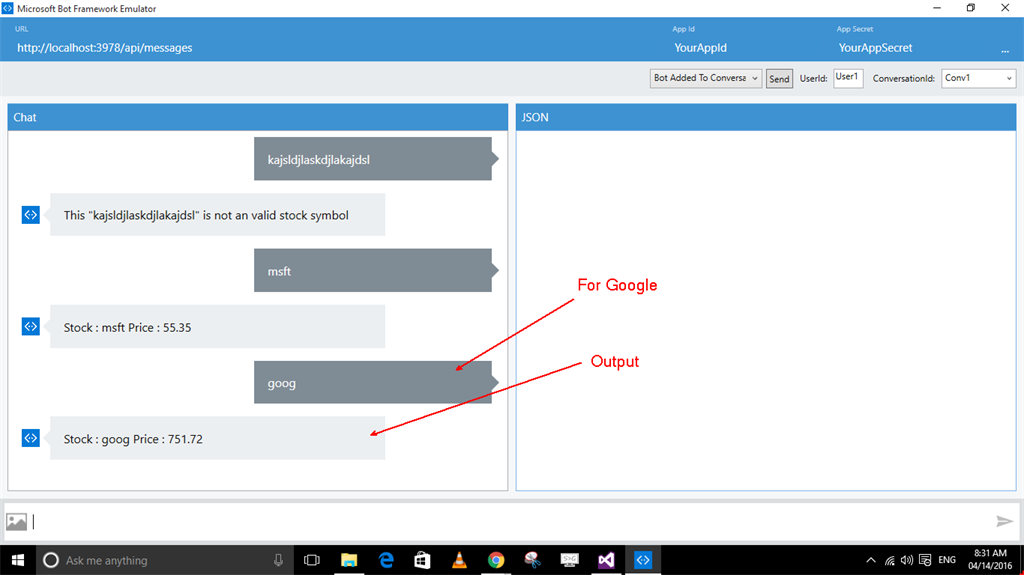Select the Stock goog Price 751.72 reply
The image size is (1024, 575).
(x=217, y=438)
